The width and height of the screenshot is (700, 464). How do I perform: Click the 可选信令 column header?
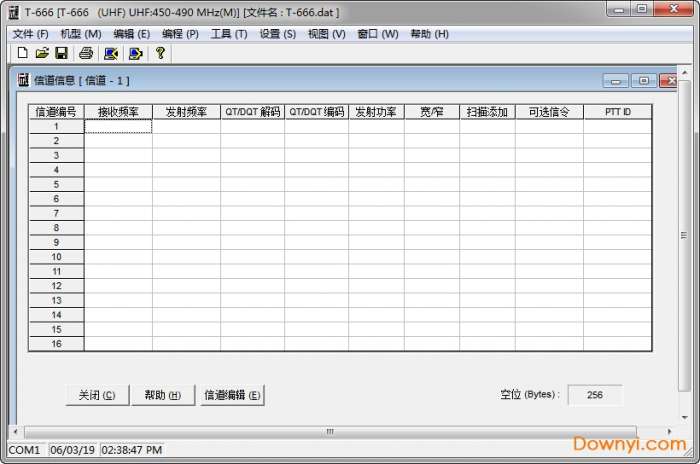(550, 112)
